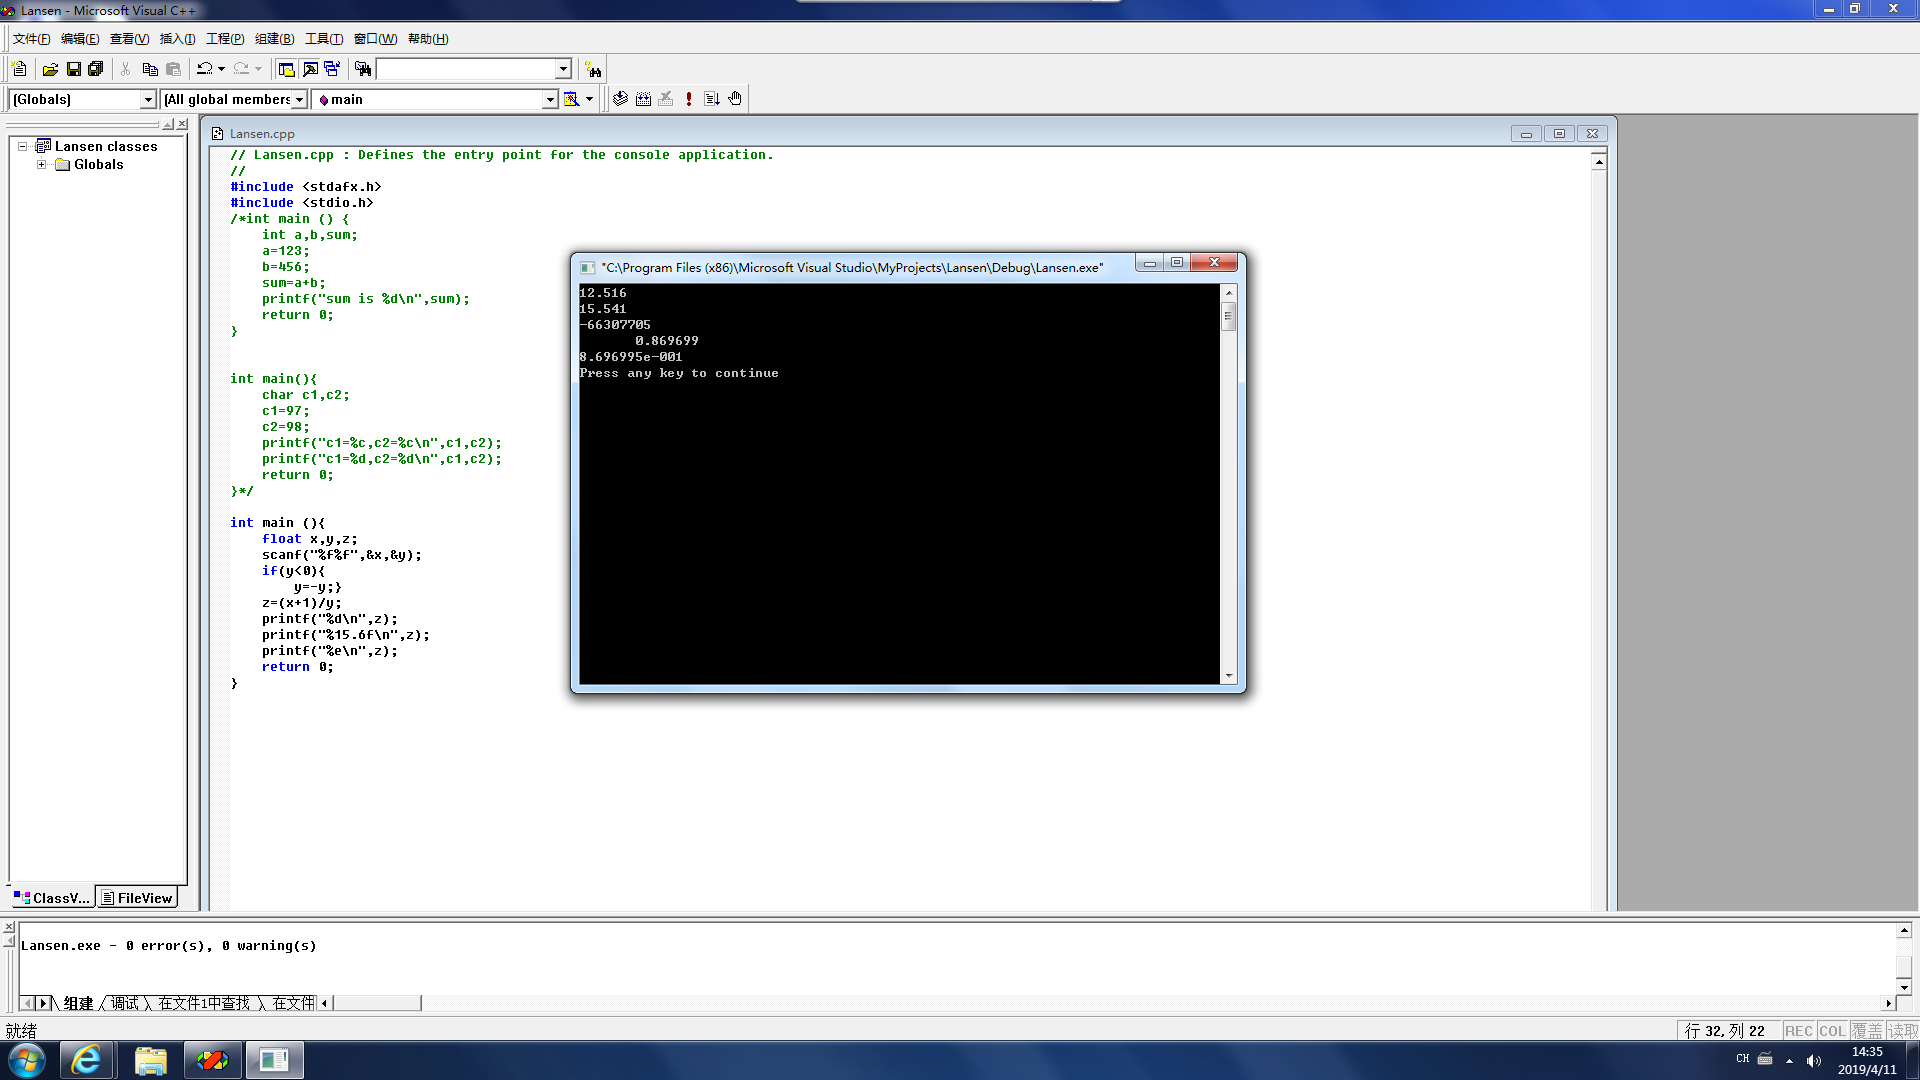1920x1080 pixels.
Task: Toggle the Output pane button
Action: (x=310, y=69)
